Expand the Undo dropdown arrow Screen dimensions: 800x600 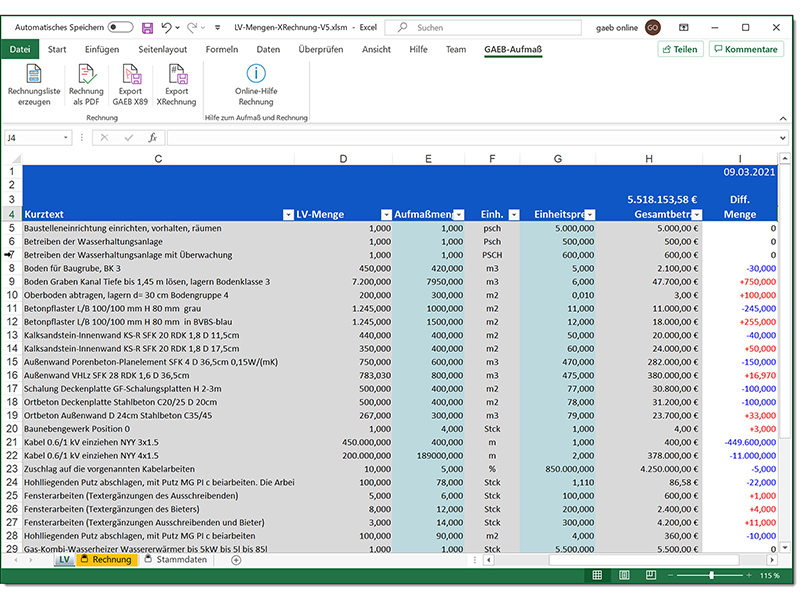pyautogui.click(x=177, y=27)
